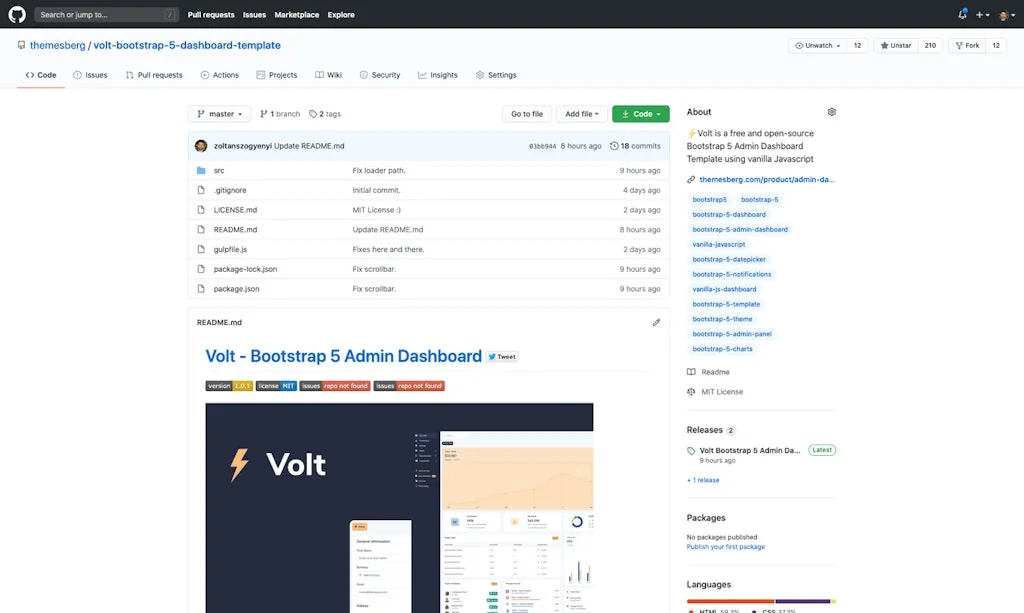
Task: Open the gulpfile.js file
Action: (230, 249)
